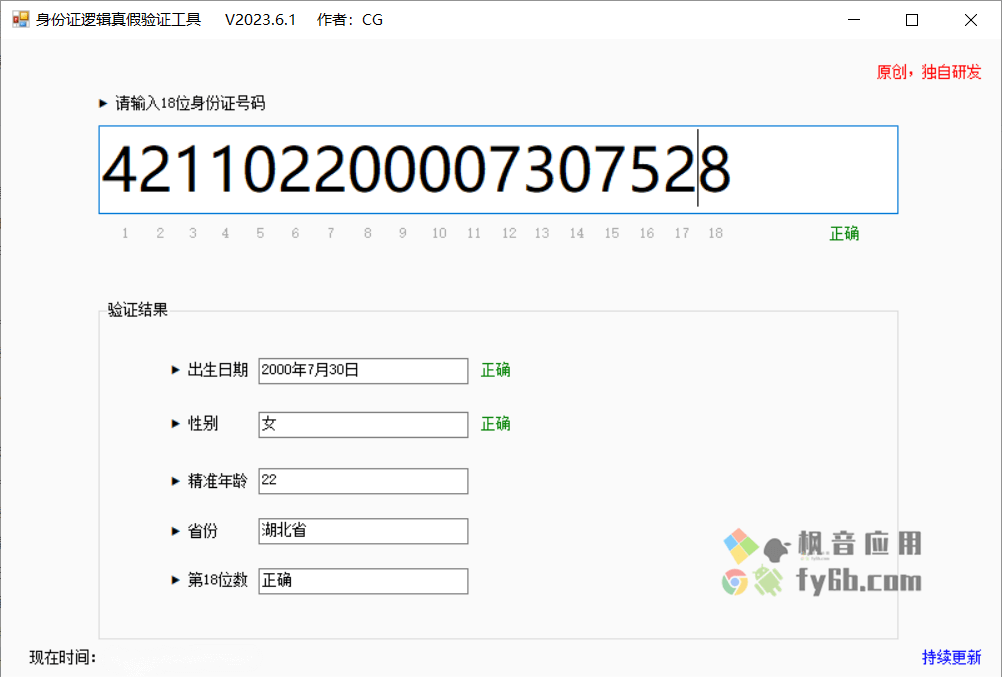Click position marker 18 under the ID box

(x=715, y=233)
